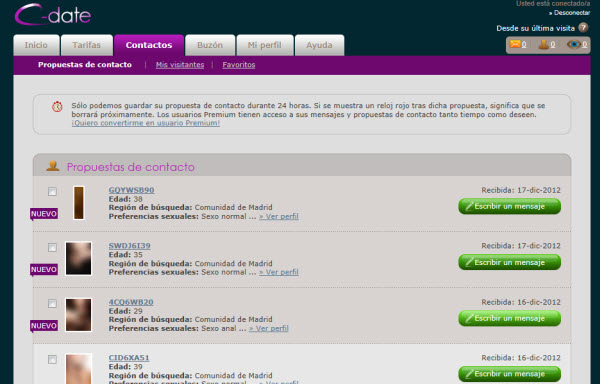The height and width of the screenshot is (384, 600).
Task: Click the person icon beside Propuestas de contacto heading
Action: pos(53,166)
